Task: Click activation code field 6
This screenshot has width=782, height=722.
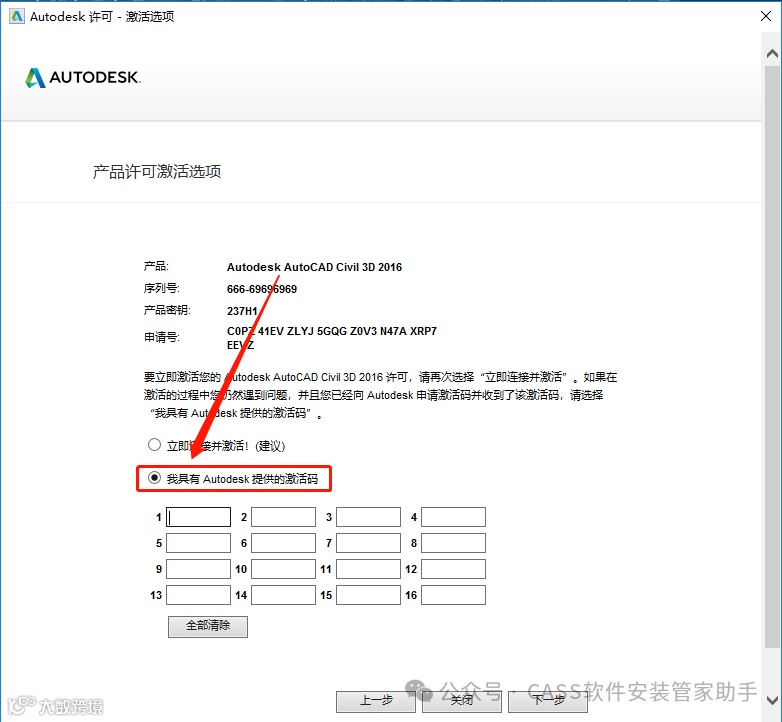Action: tap(283, 543)
